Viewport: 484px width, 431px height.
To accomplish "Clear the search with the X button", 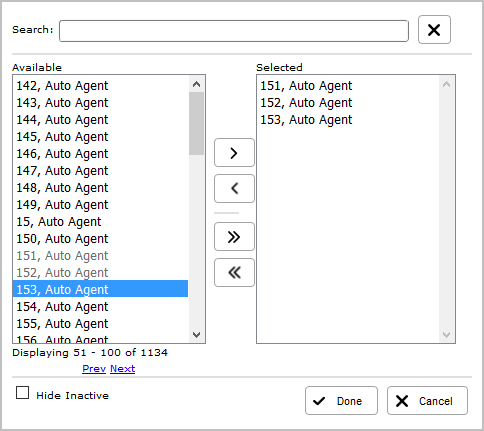I will point(434,30).
